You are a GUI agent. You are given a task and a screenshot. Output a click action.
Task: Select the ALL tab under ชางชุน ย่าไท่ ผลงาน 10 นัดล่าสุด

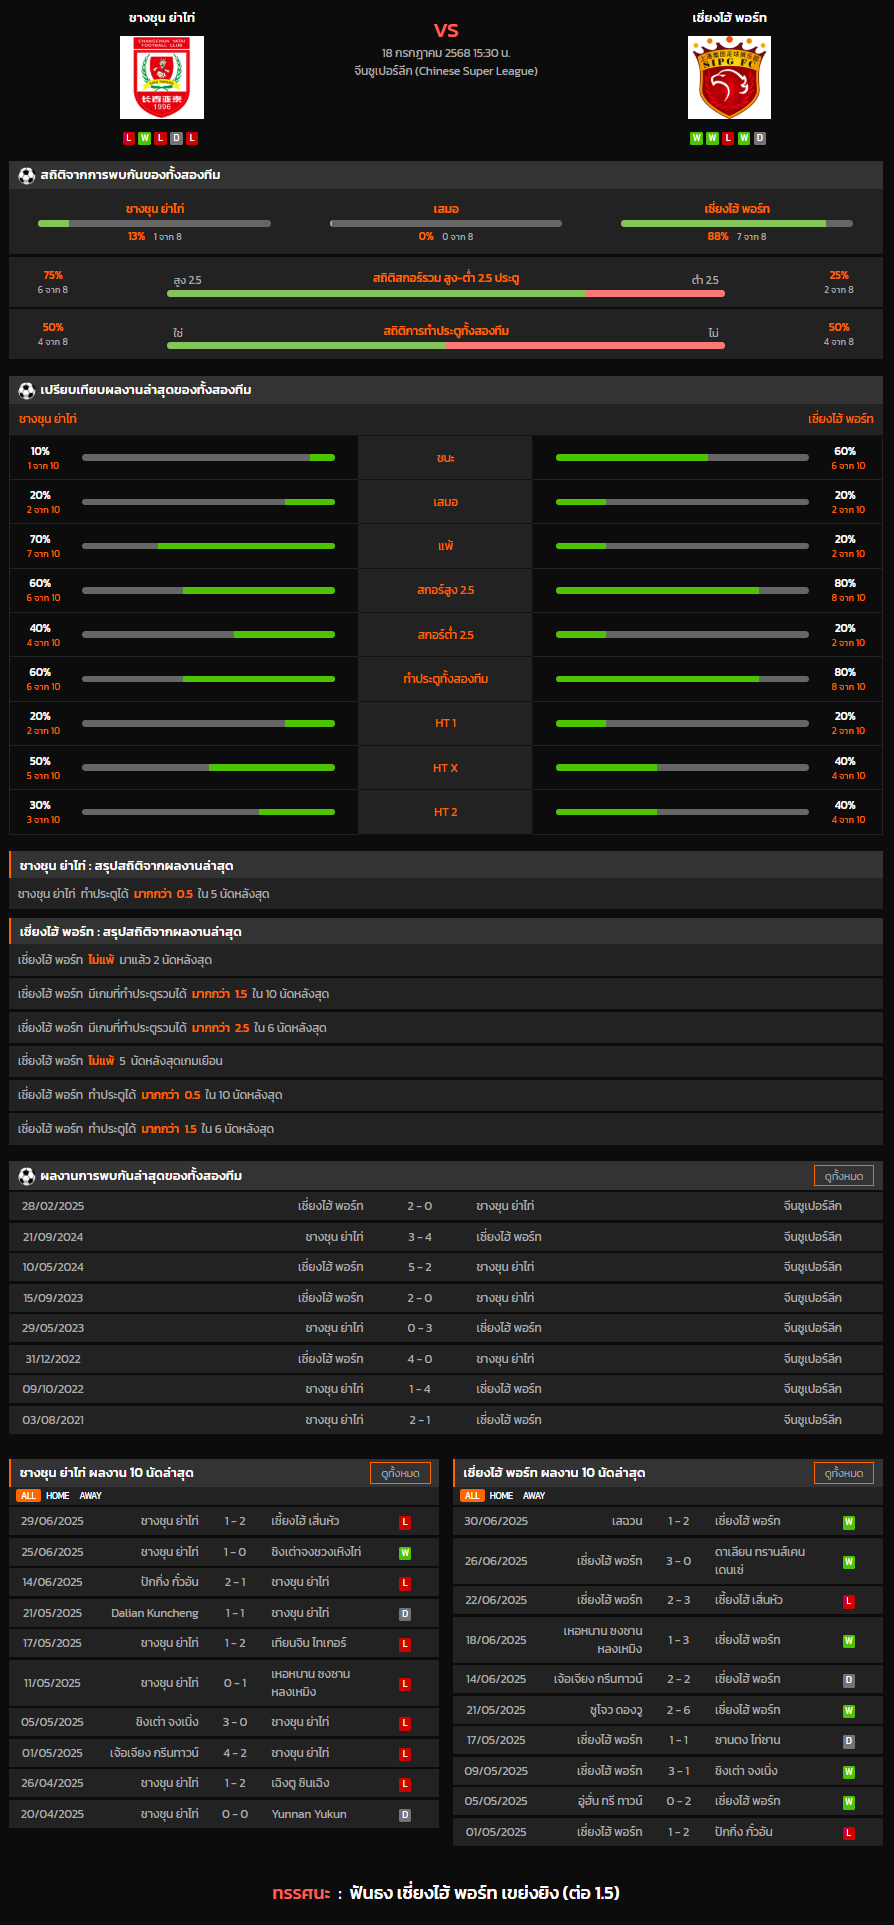point(28,1496)
